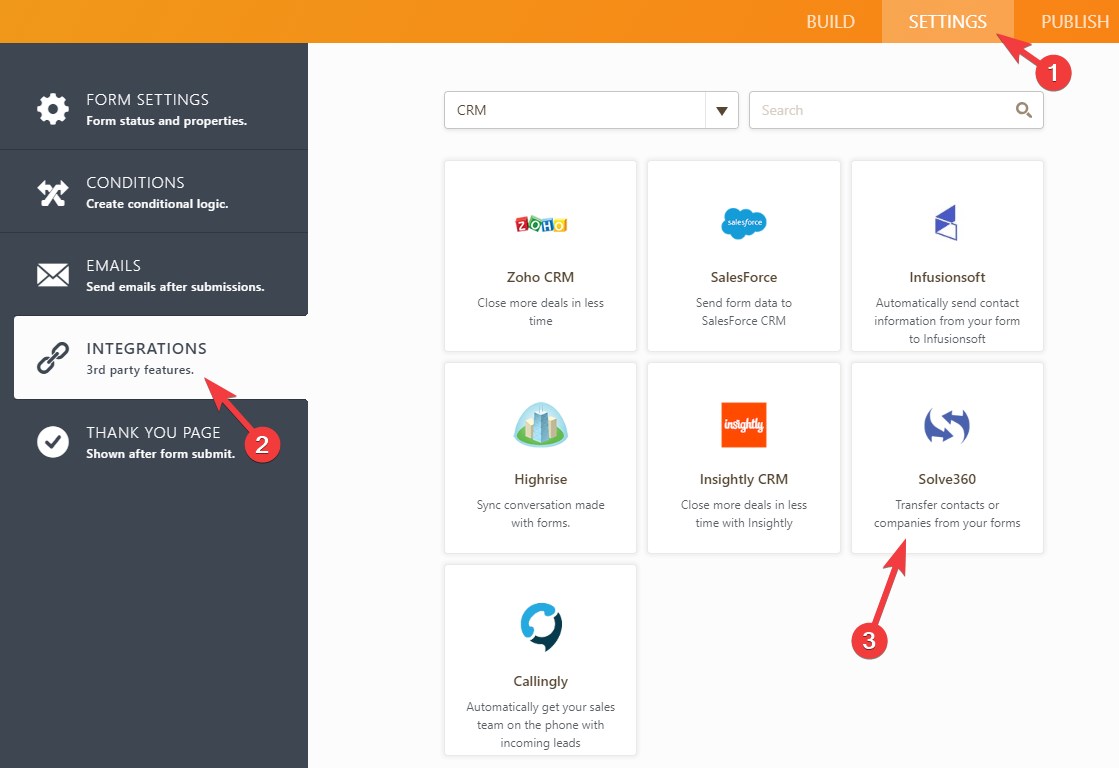Click Callingly's "Automatically get your sales team" description
1119x768 pixels.
[x=540, y=724]
